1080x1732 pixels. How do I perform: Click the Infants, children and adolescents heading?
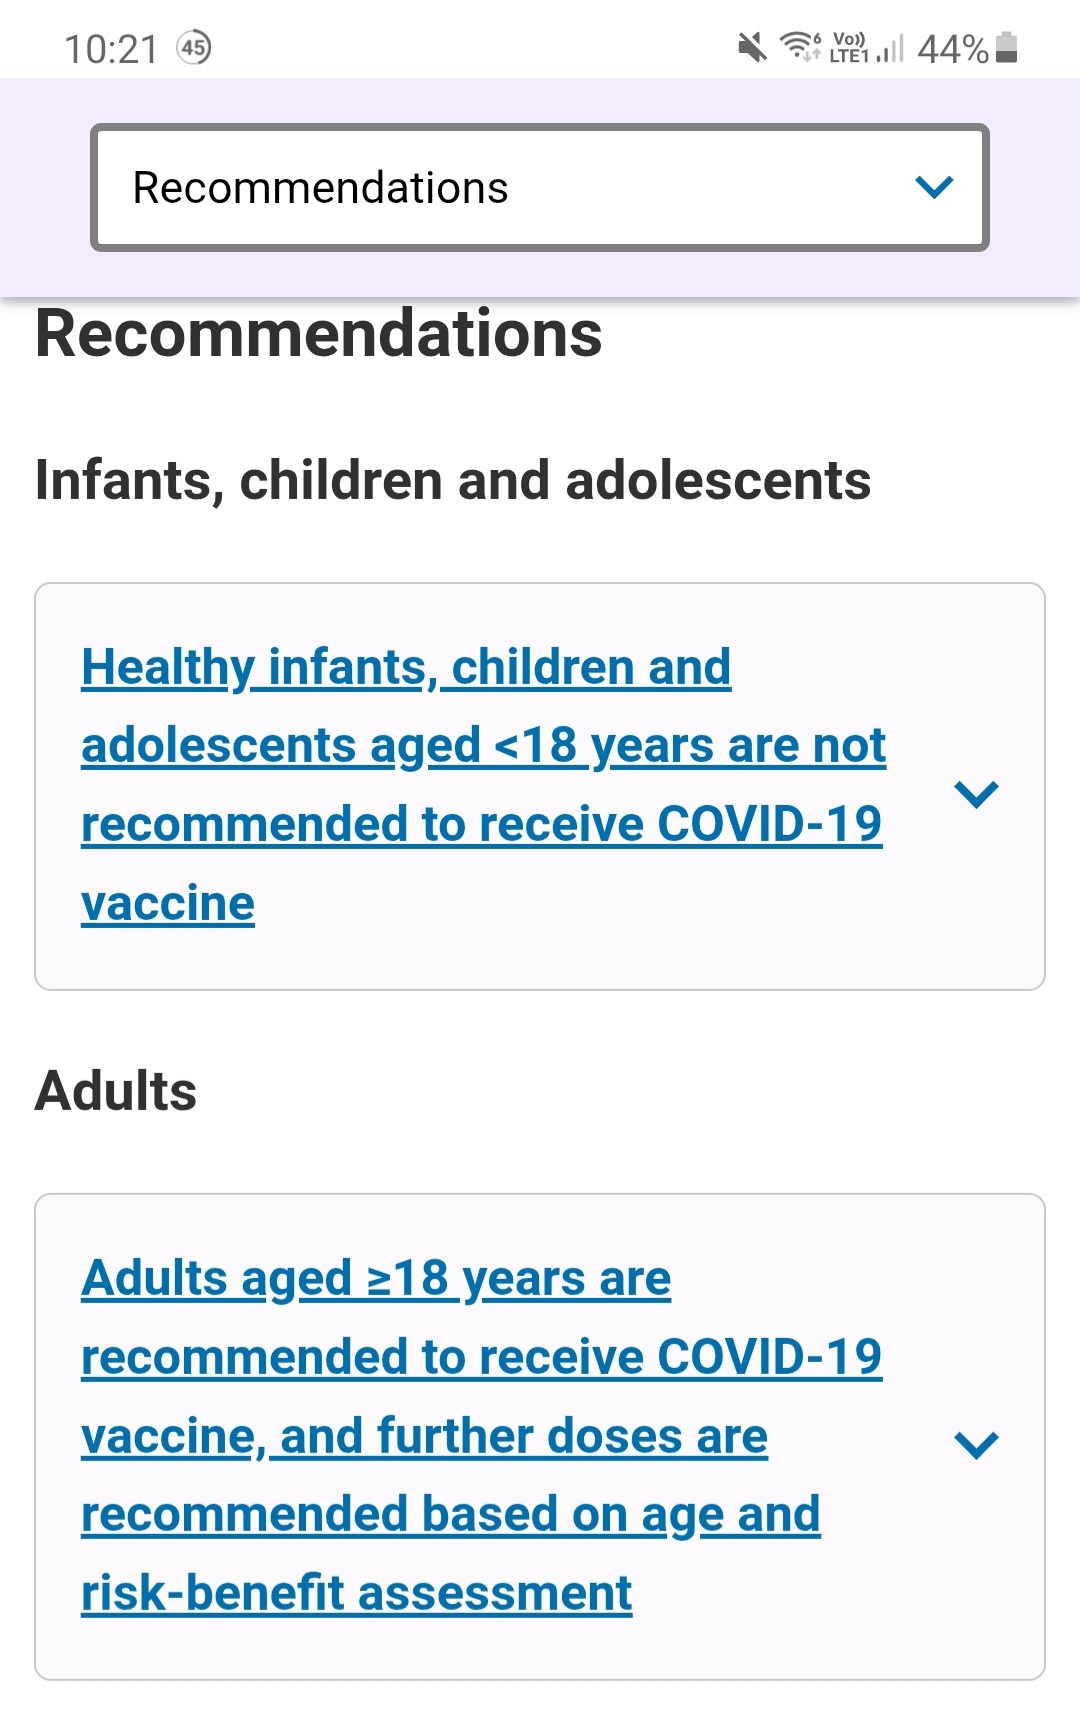pyautogui.click(x=452, y=480)
